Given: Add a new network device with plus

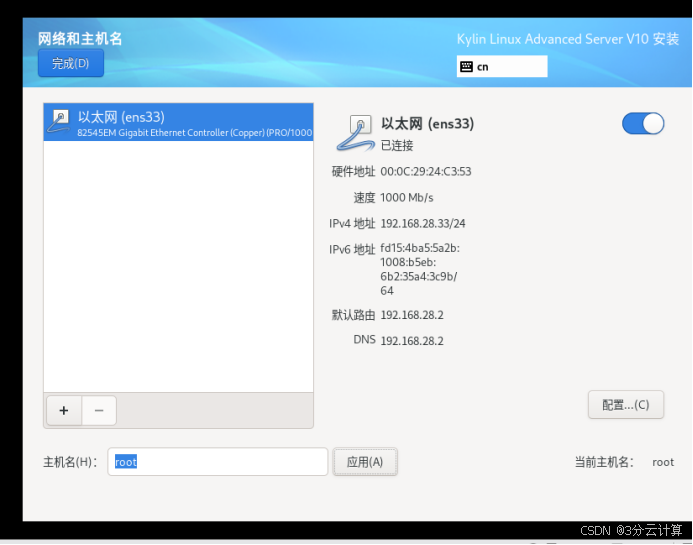Looking at the screenshot, I should (x=64, y=411).
